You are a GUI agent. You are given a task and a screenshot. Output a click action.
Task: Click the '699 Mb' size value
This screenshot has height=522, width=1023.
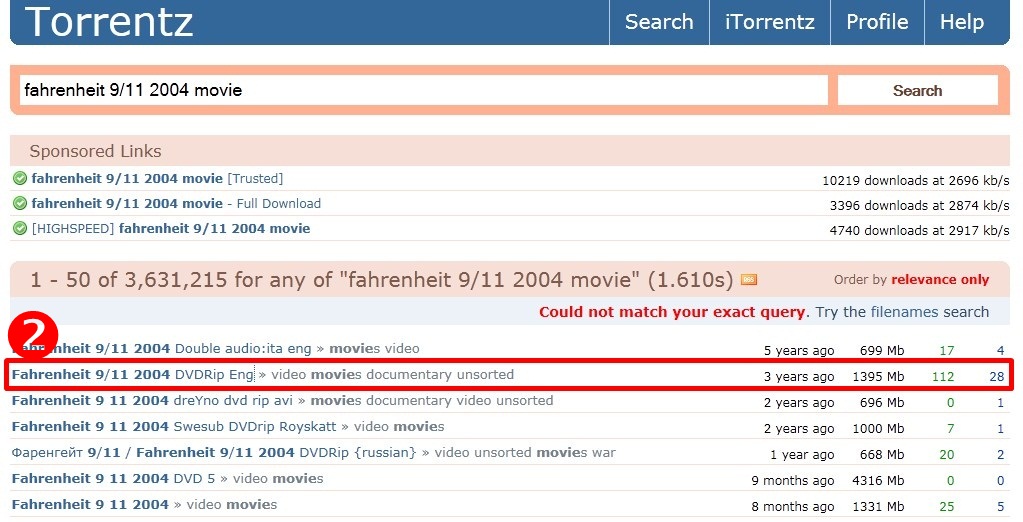click(882, 350)
